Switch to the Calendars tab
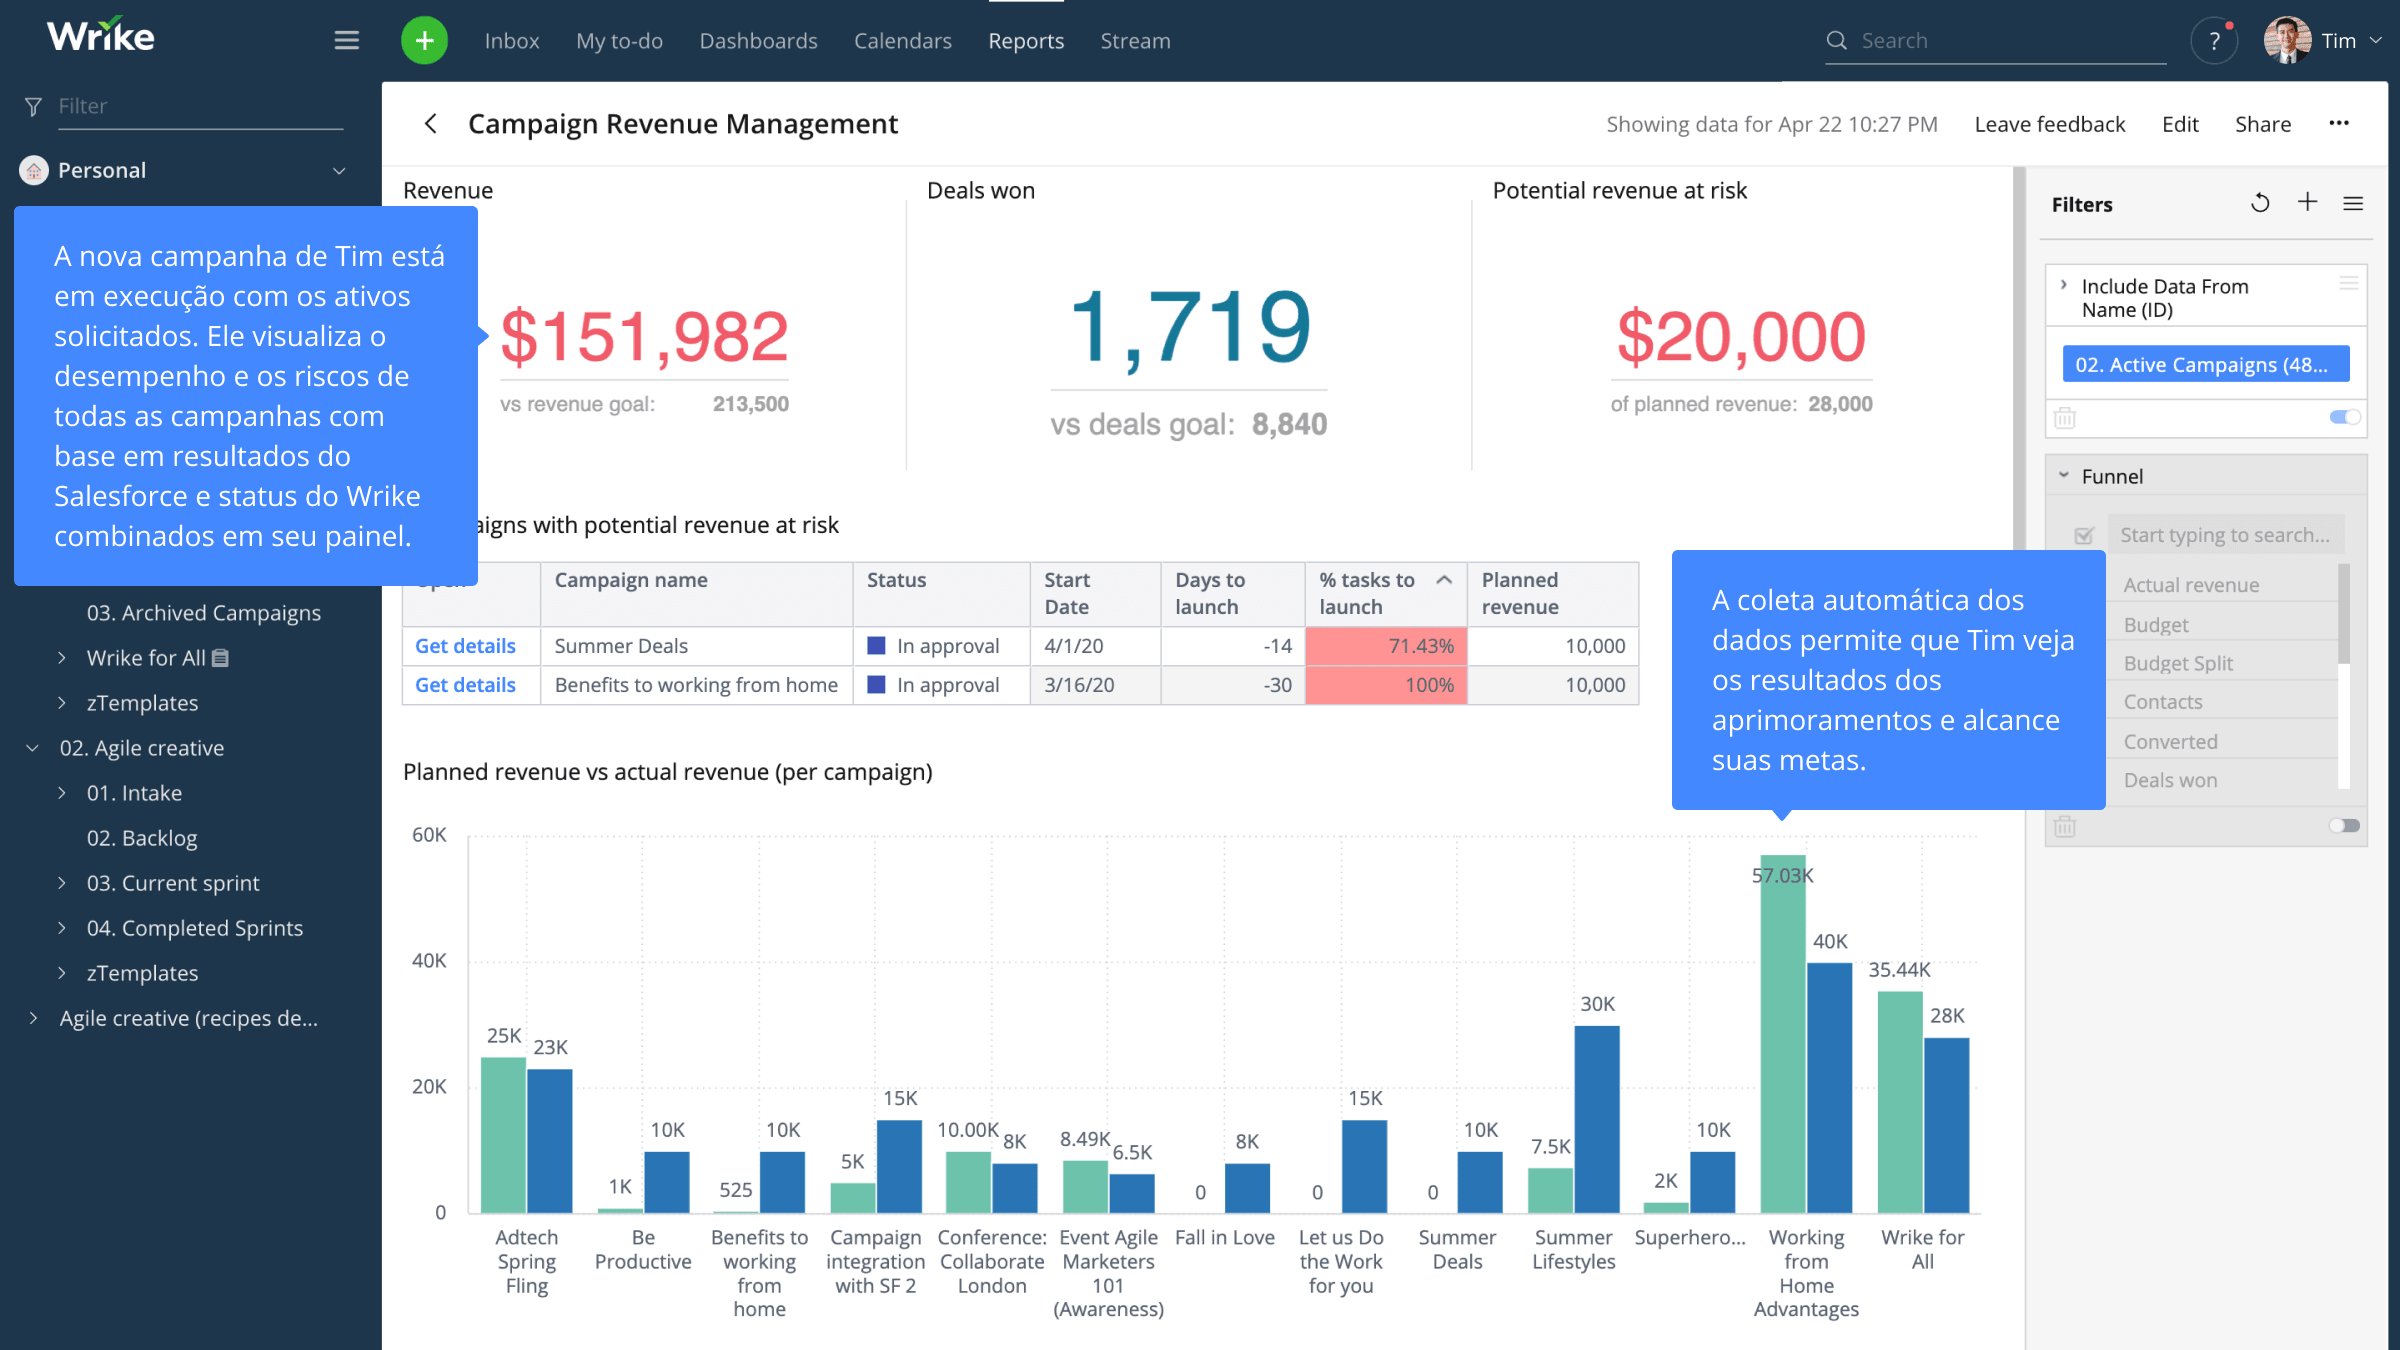This screenshot has height=1350, width=2400. (903, 41)
